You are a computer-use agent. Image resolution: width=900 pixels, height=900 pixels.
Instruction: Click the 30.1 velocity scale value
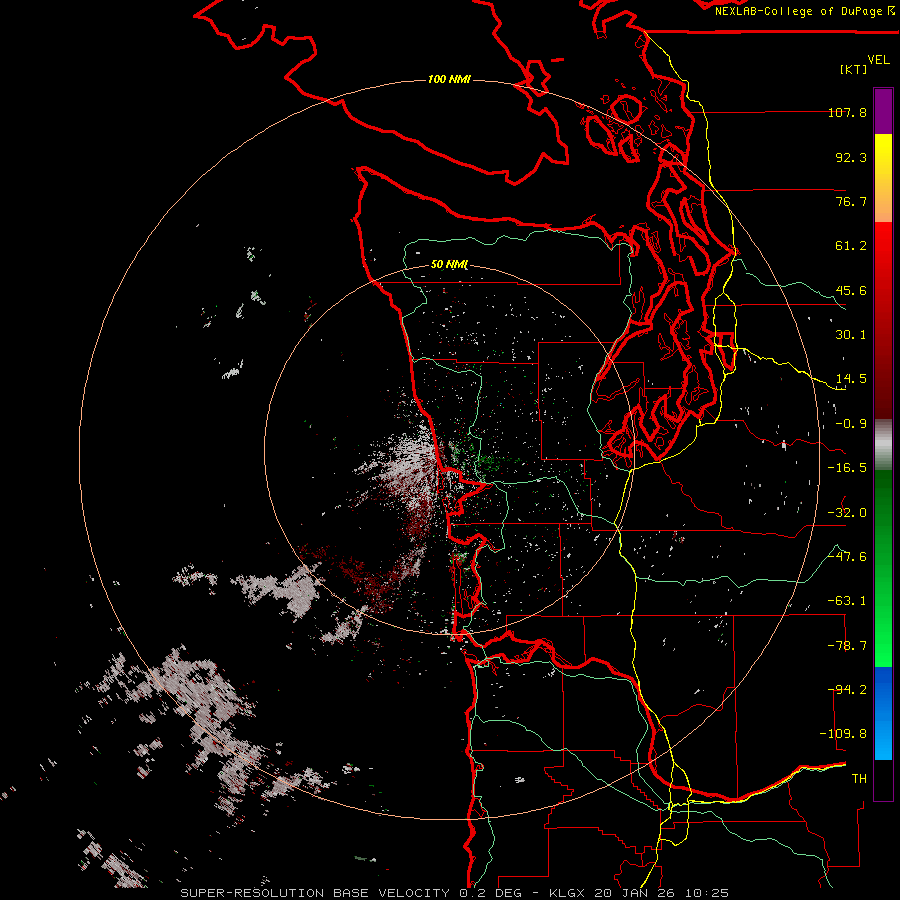point(851,335)
